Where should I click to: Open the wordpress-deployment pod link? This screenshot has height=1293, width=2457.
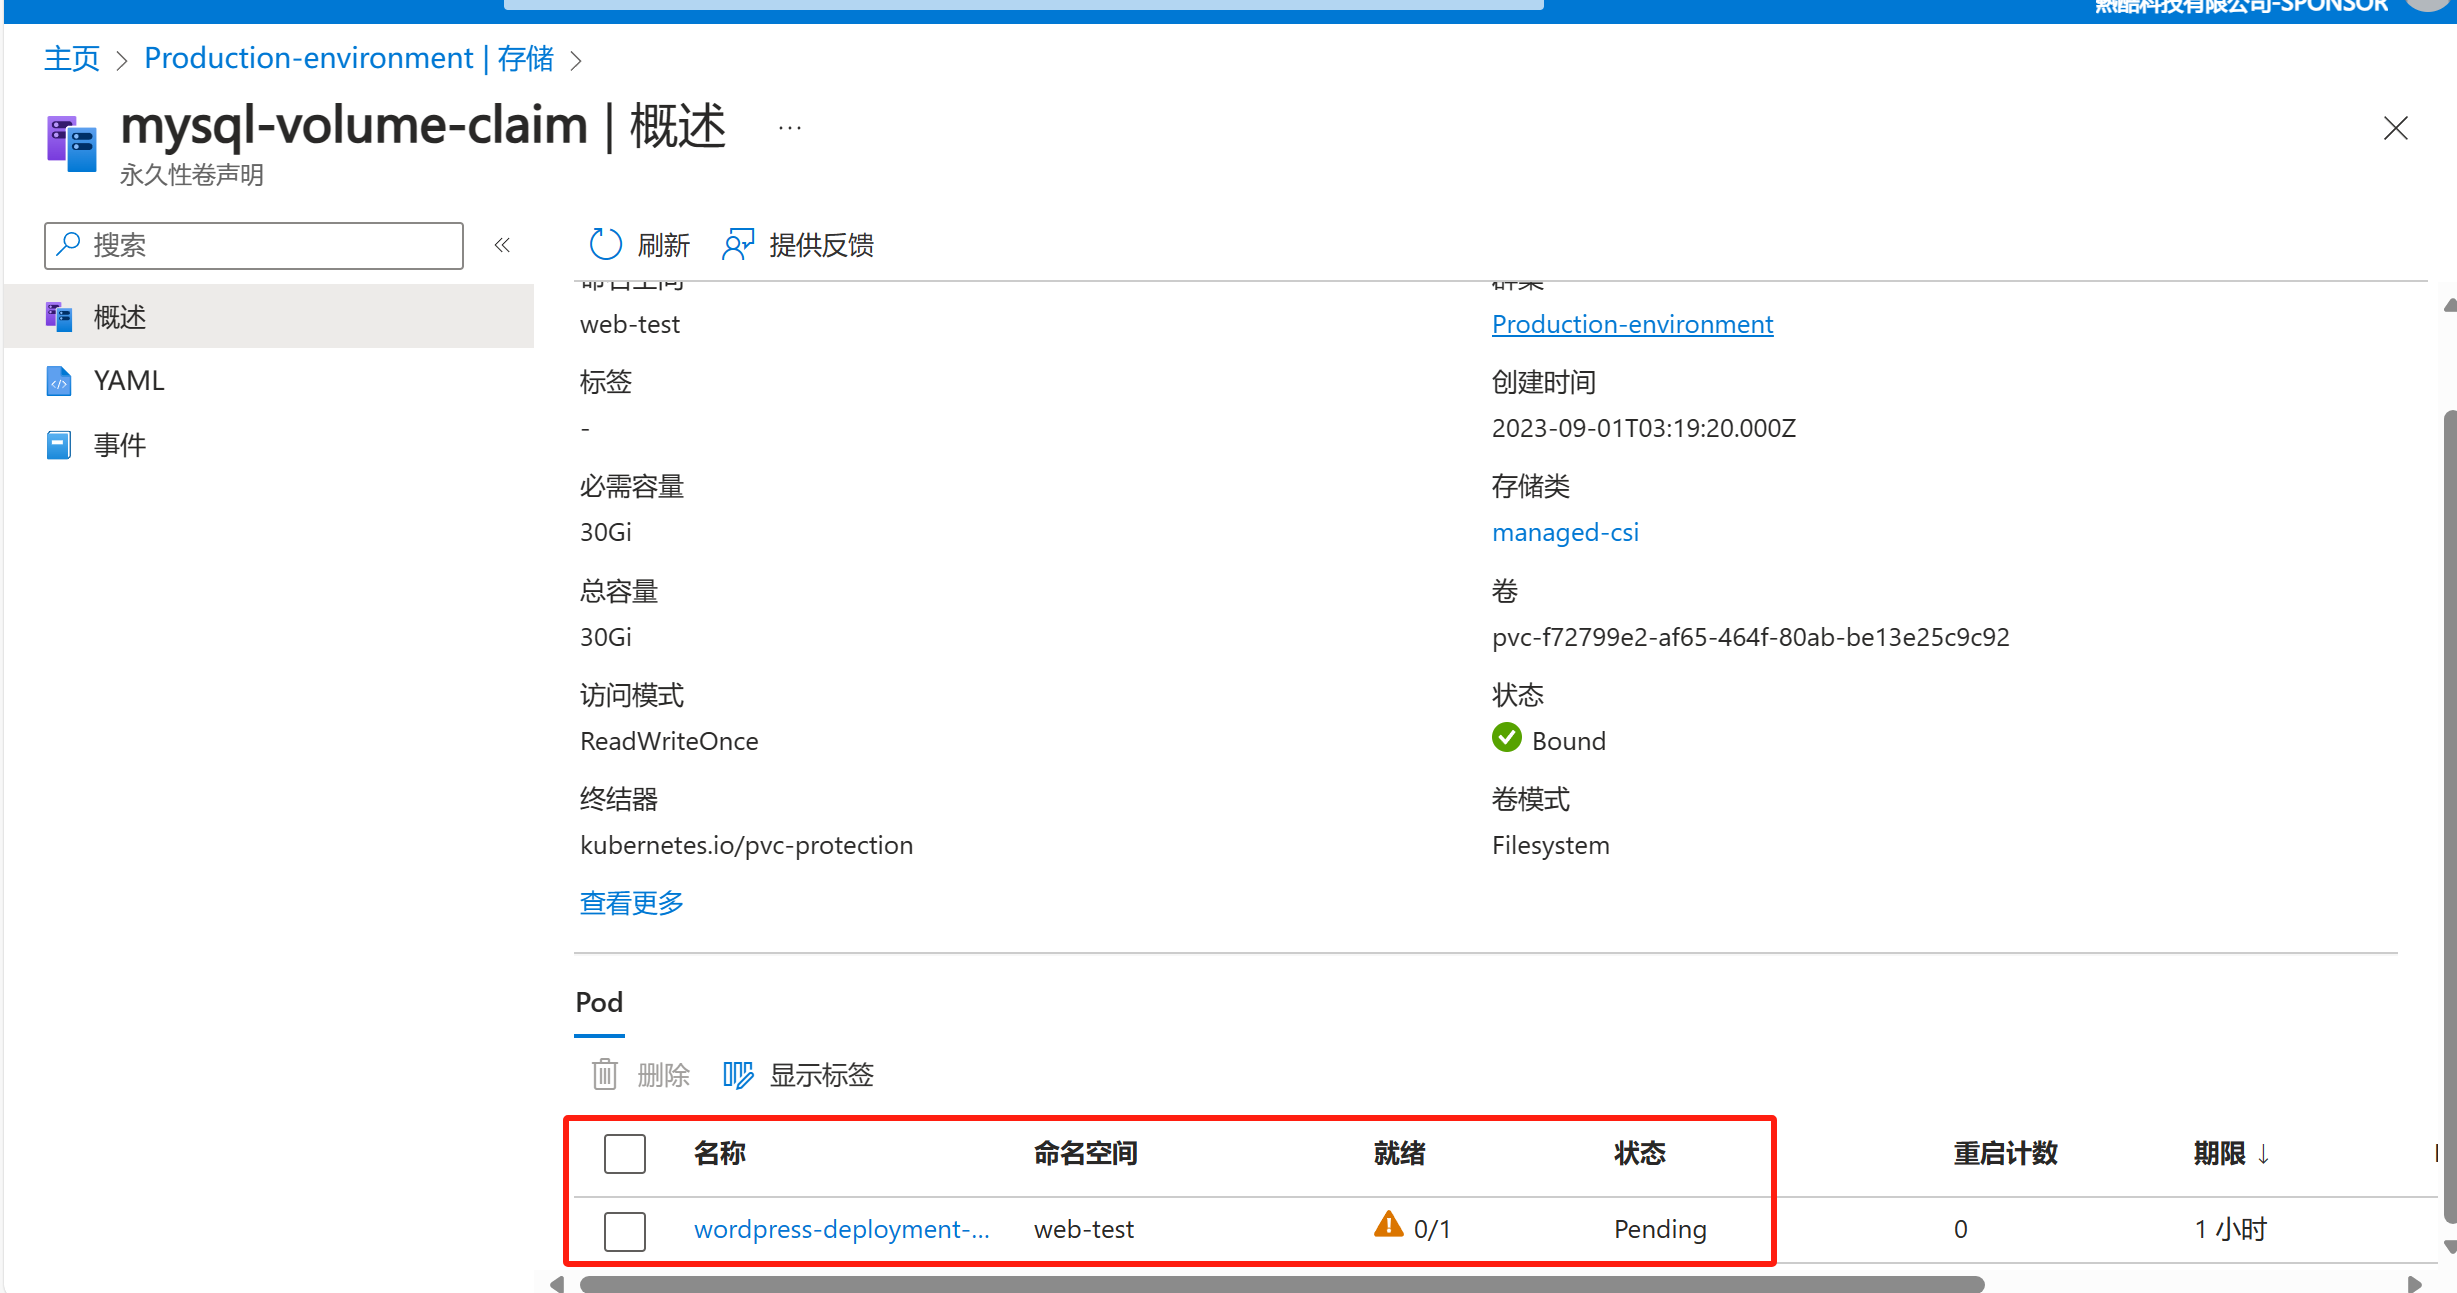841,1229
